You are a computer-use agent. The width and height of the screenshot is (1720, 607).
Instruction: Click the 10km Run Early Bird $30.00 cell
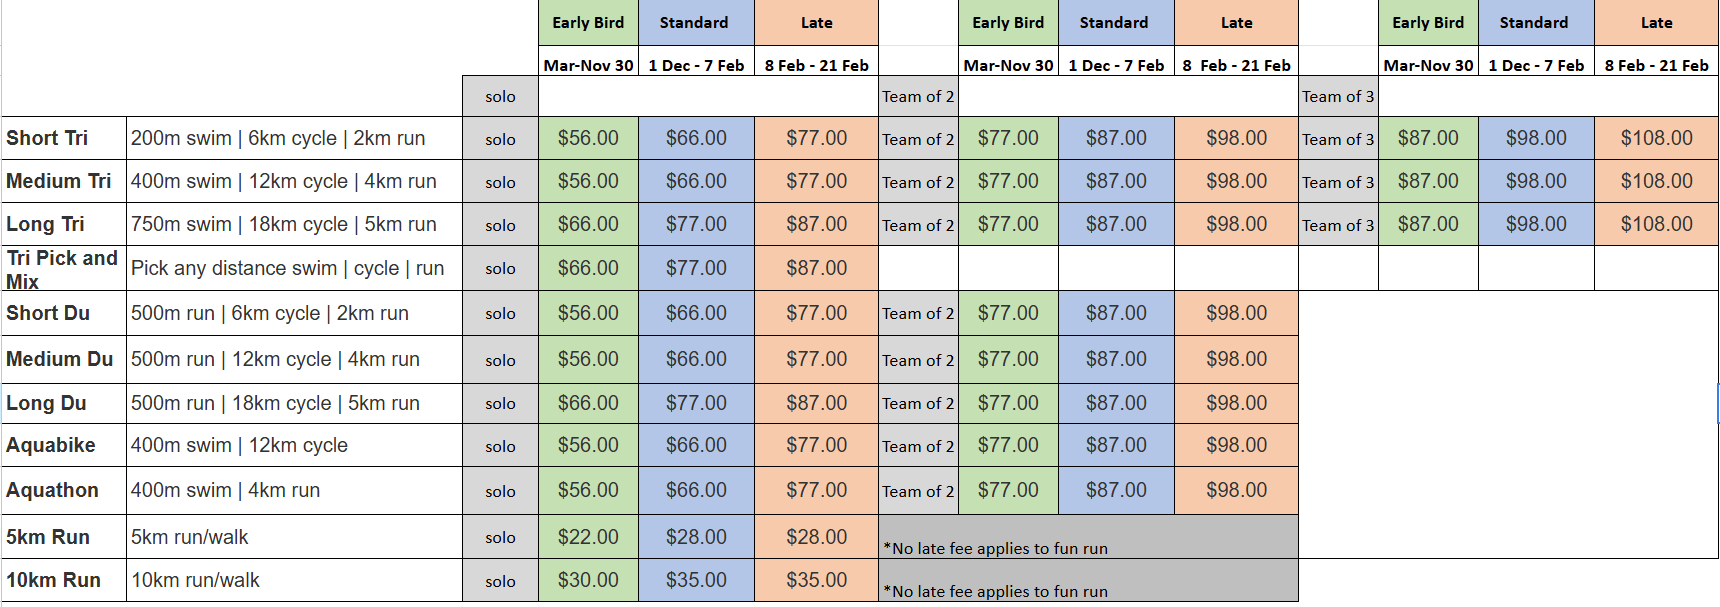click(588, 580)
